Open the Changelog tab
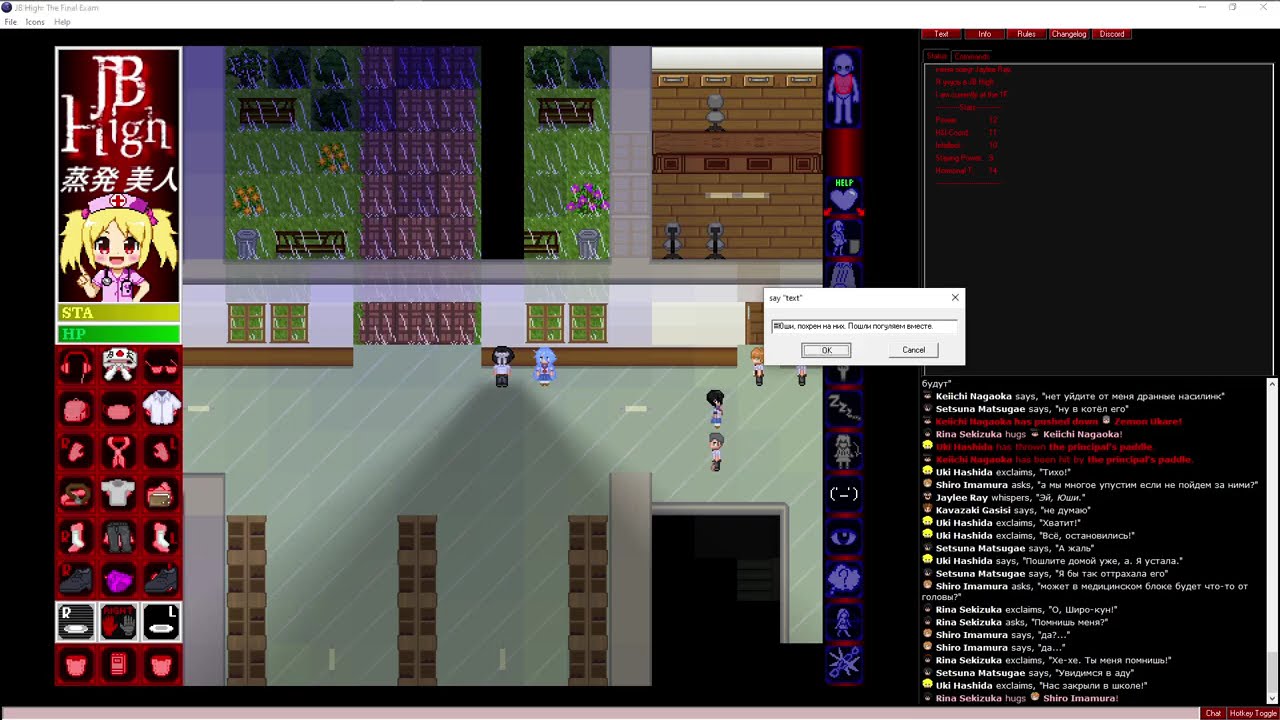 [x=1068, y=34]
